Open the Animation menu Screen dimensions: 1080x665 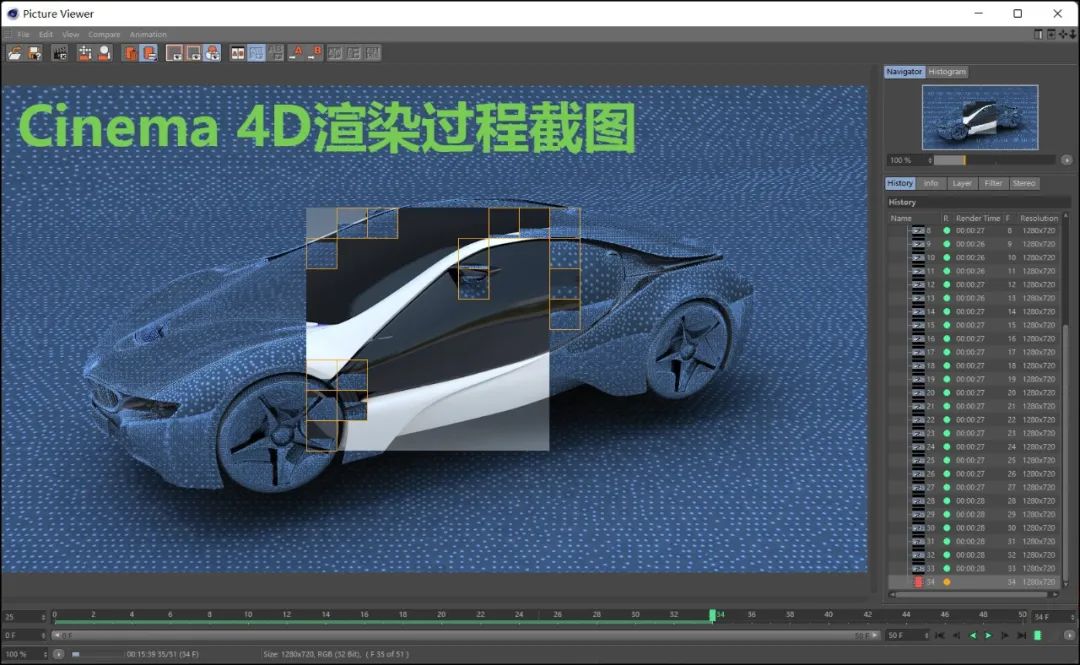148,35
